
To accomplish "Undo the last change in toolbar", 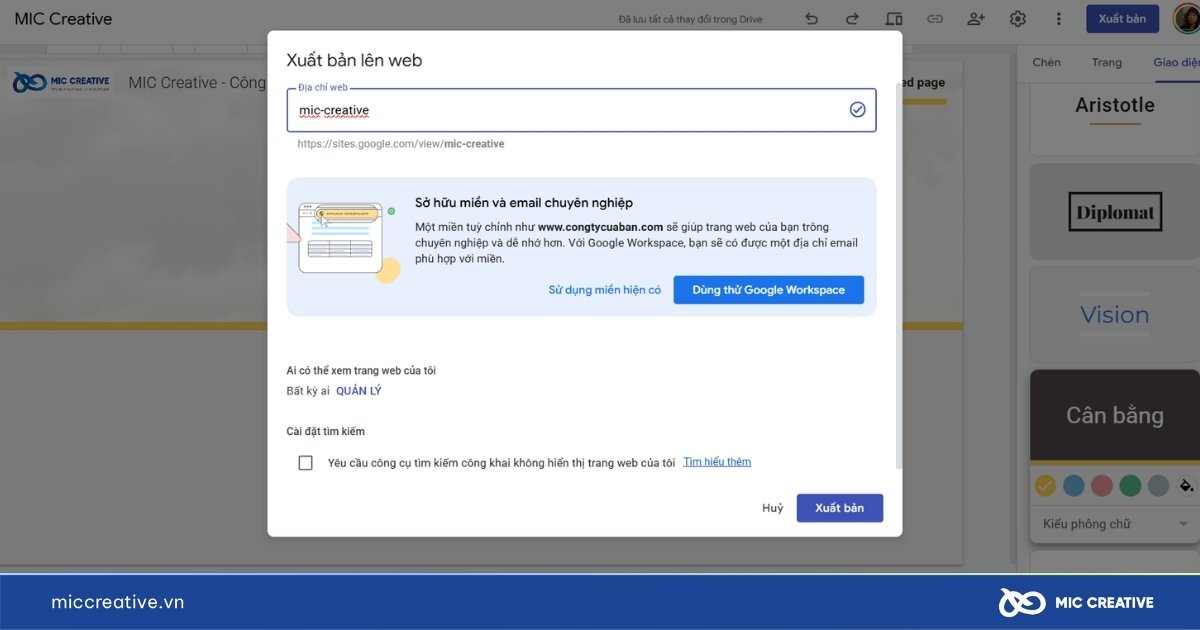I will pos(811,19).
